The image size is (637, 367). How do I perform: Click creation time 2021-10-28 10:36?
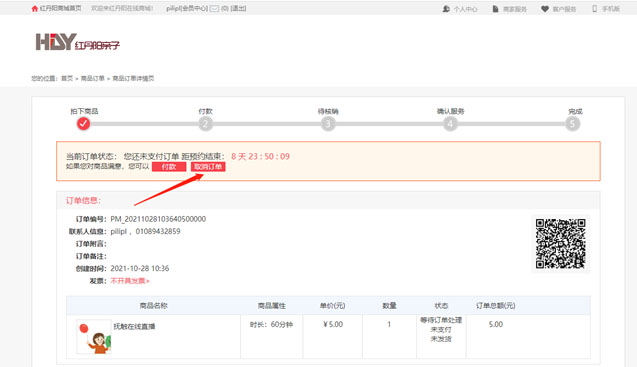click(140, 268)
